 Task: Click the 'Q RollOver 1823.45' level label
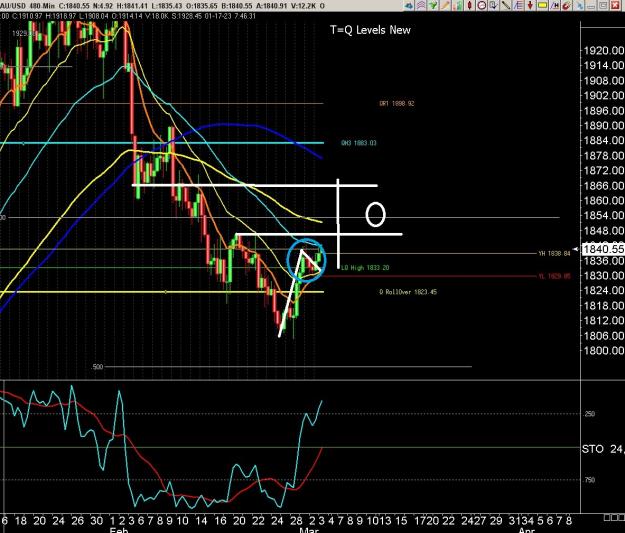coord(408,292)
